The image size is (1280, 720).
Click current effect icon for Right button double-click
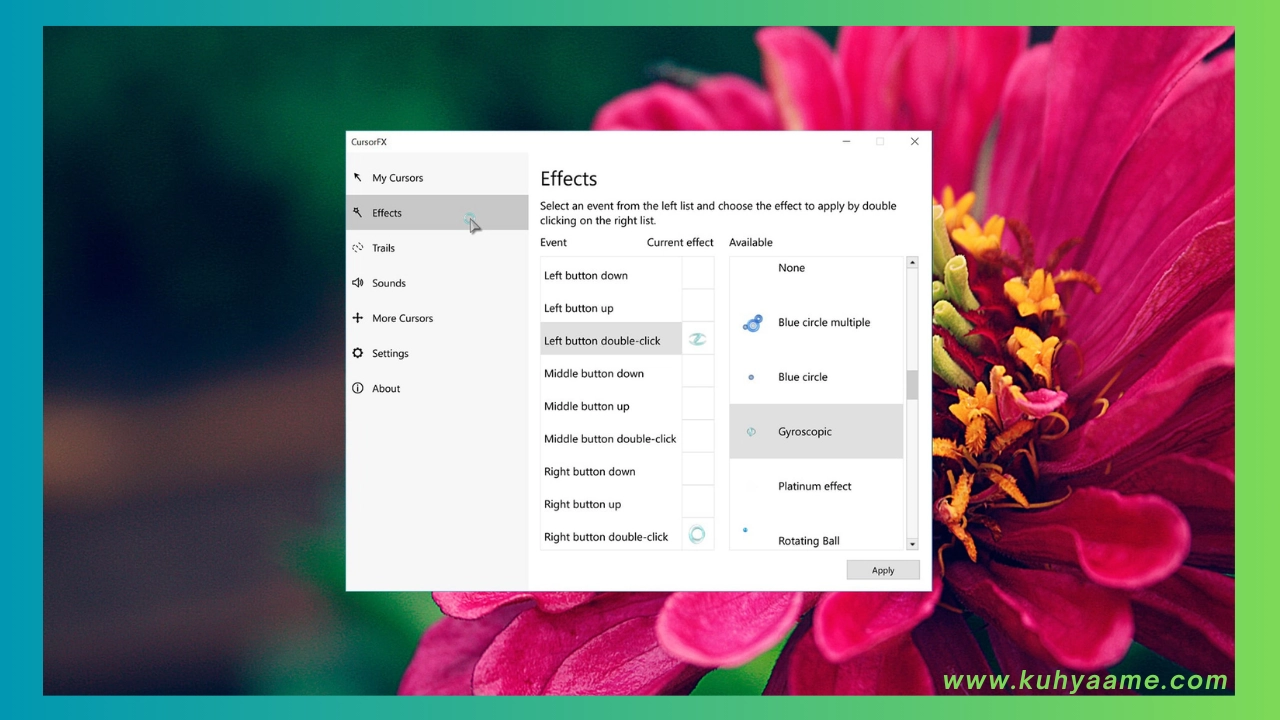pyautogui.click(x=697, y=535)
